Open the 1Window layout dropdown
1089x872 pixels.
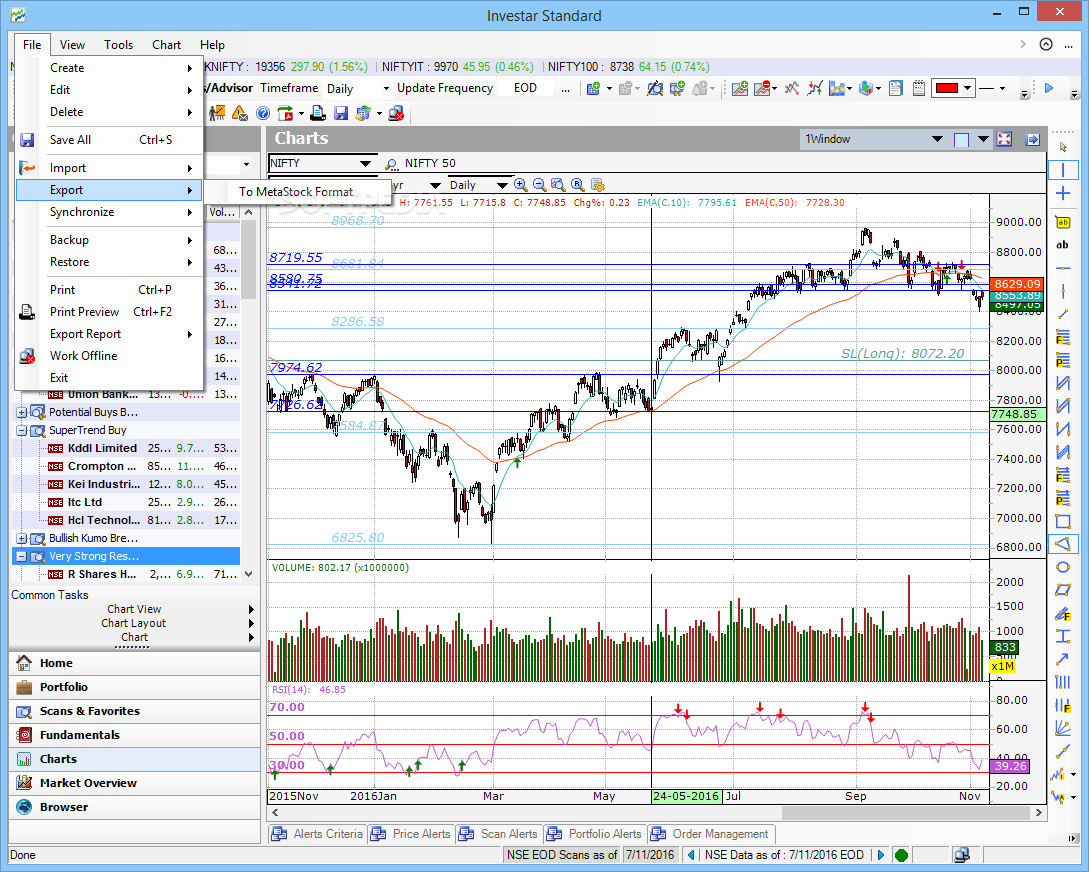pyautogui.click(x=937, y=139)
